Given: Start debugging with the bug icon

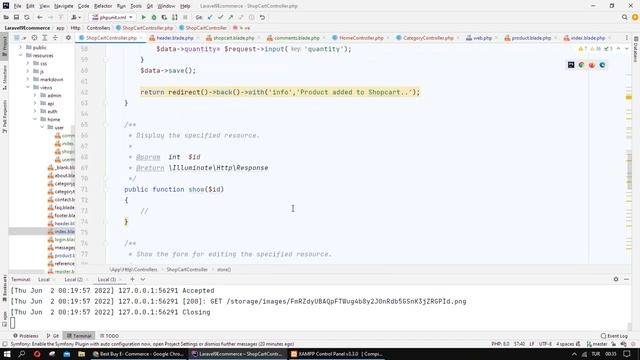Looking at the screenshot, I should coord(154,18).
